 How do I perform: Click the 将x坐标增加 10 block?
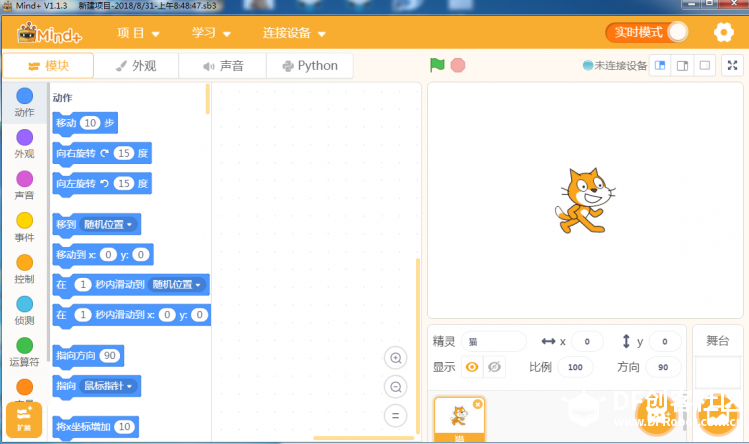click(x=96, y=427)
